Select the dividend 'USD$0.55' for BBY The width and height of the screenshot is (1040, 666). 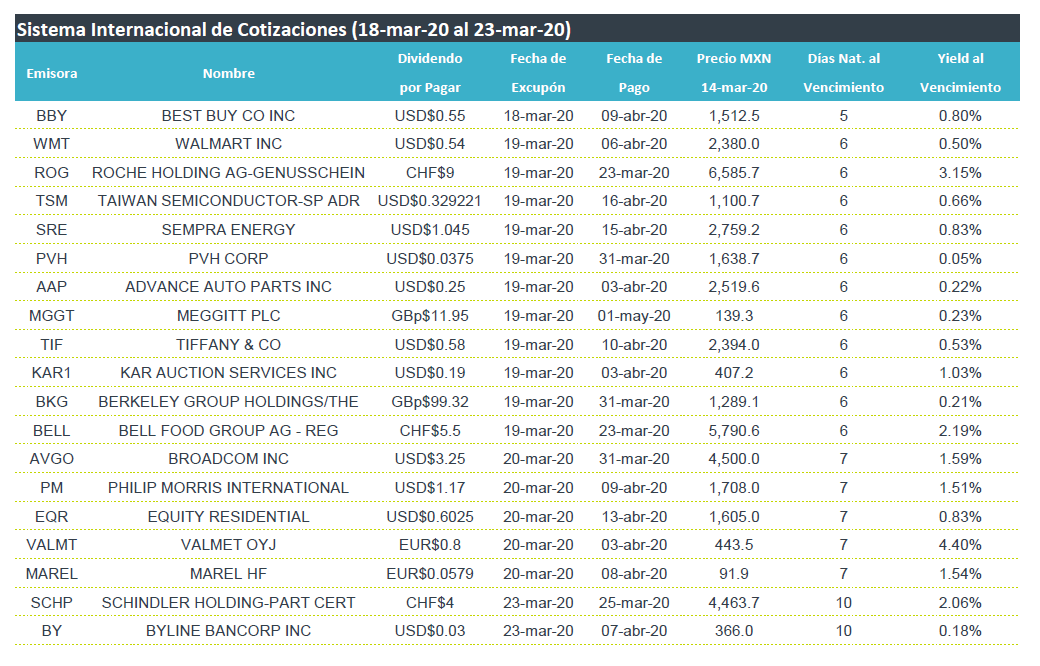click(430, 115)
